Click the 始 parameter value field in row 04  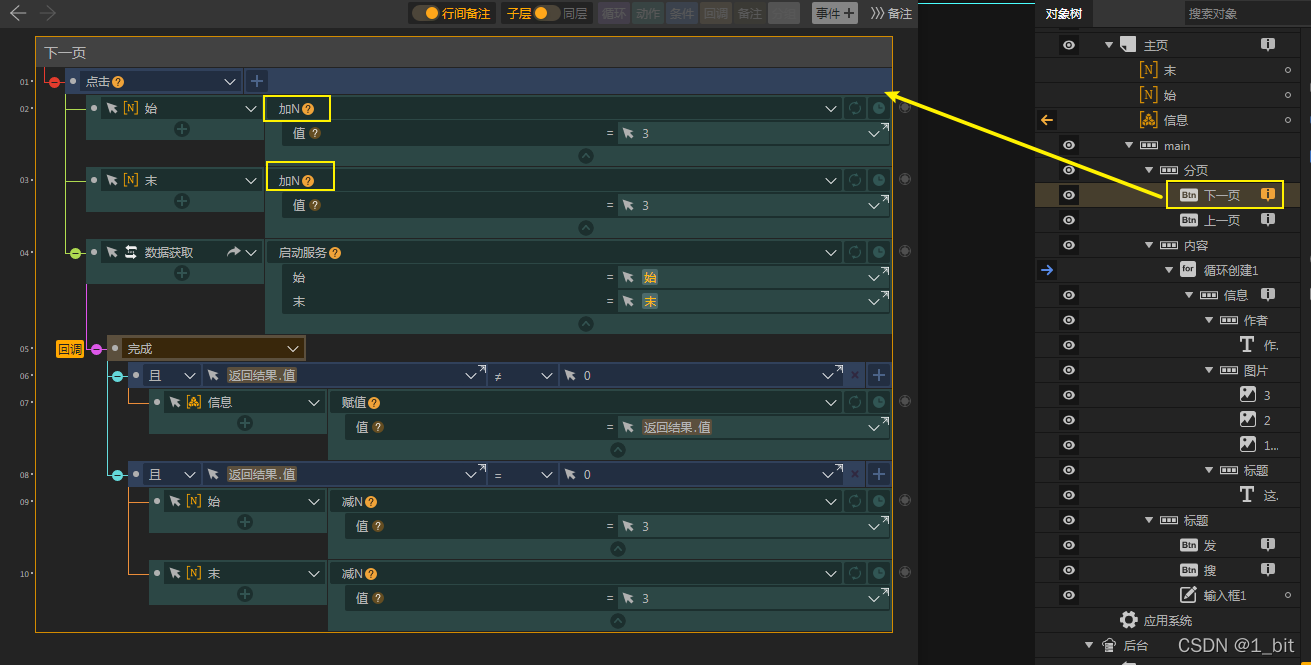click(x=752, y=277)
